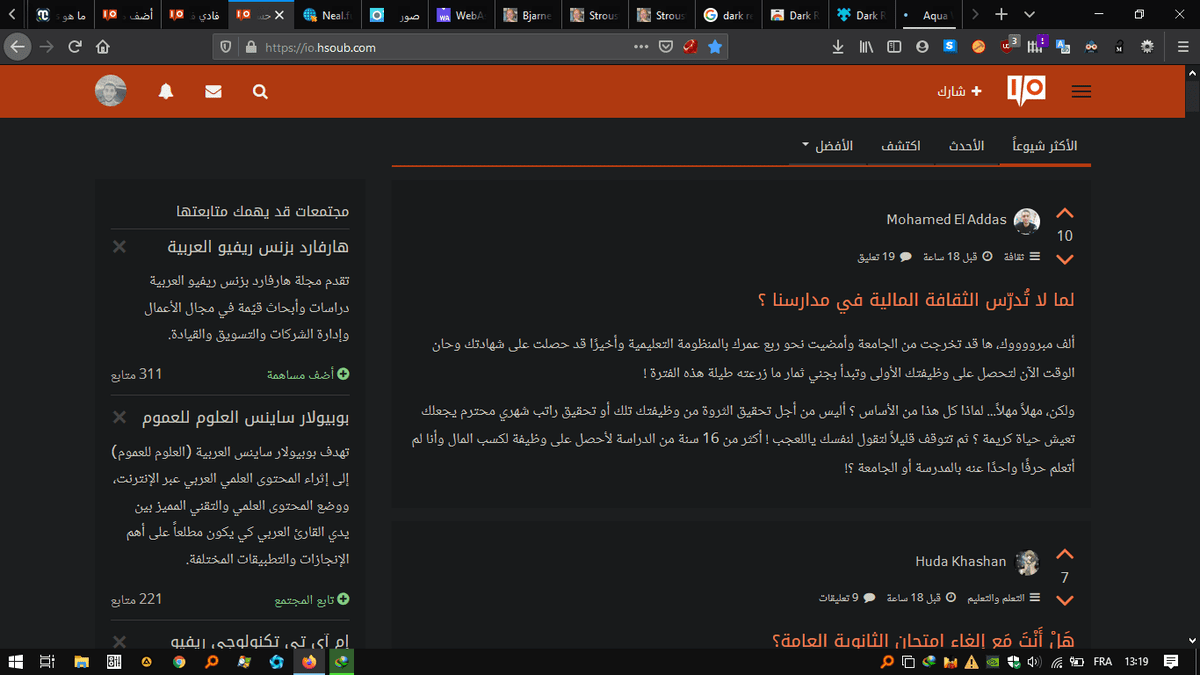Open Task View in the taskbar
The image size is (1200, 675).
[46, 661]
